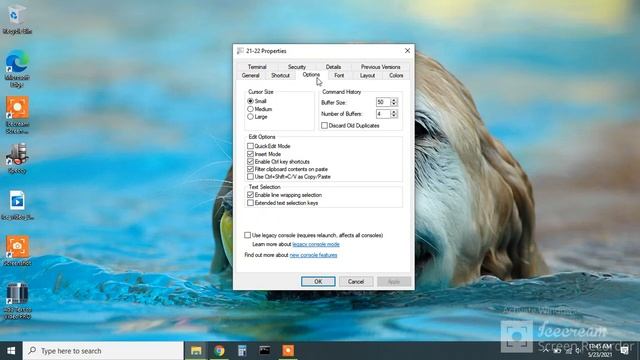The image size is (640, 360).
Task: Close the 21-22 Properties dialog
Action: [407, 51]
